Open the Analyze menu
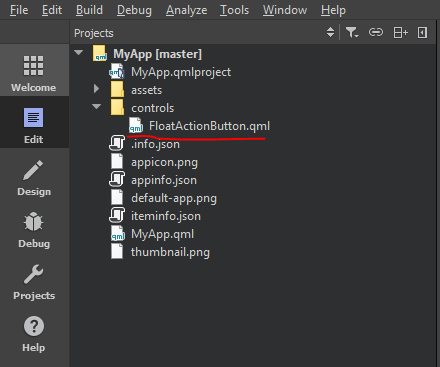The image size is (440, 367). [186, 10]
